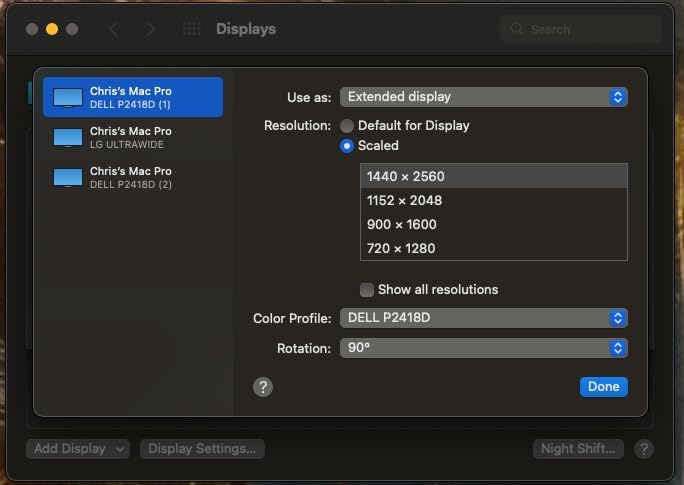
Task: Select the Scaled resolution option
Action: point(347,146)
